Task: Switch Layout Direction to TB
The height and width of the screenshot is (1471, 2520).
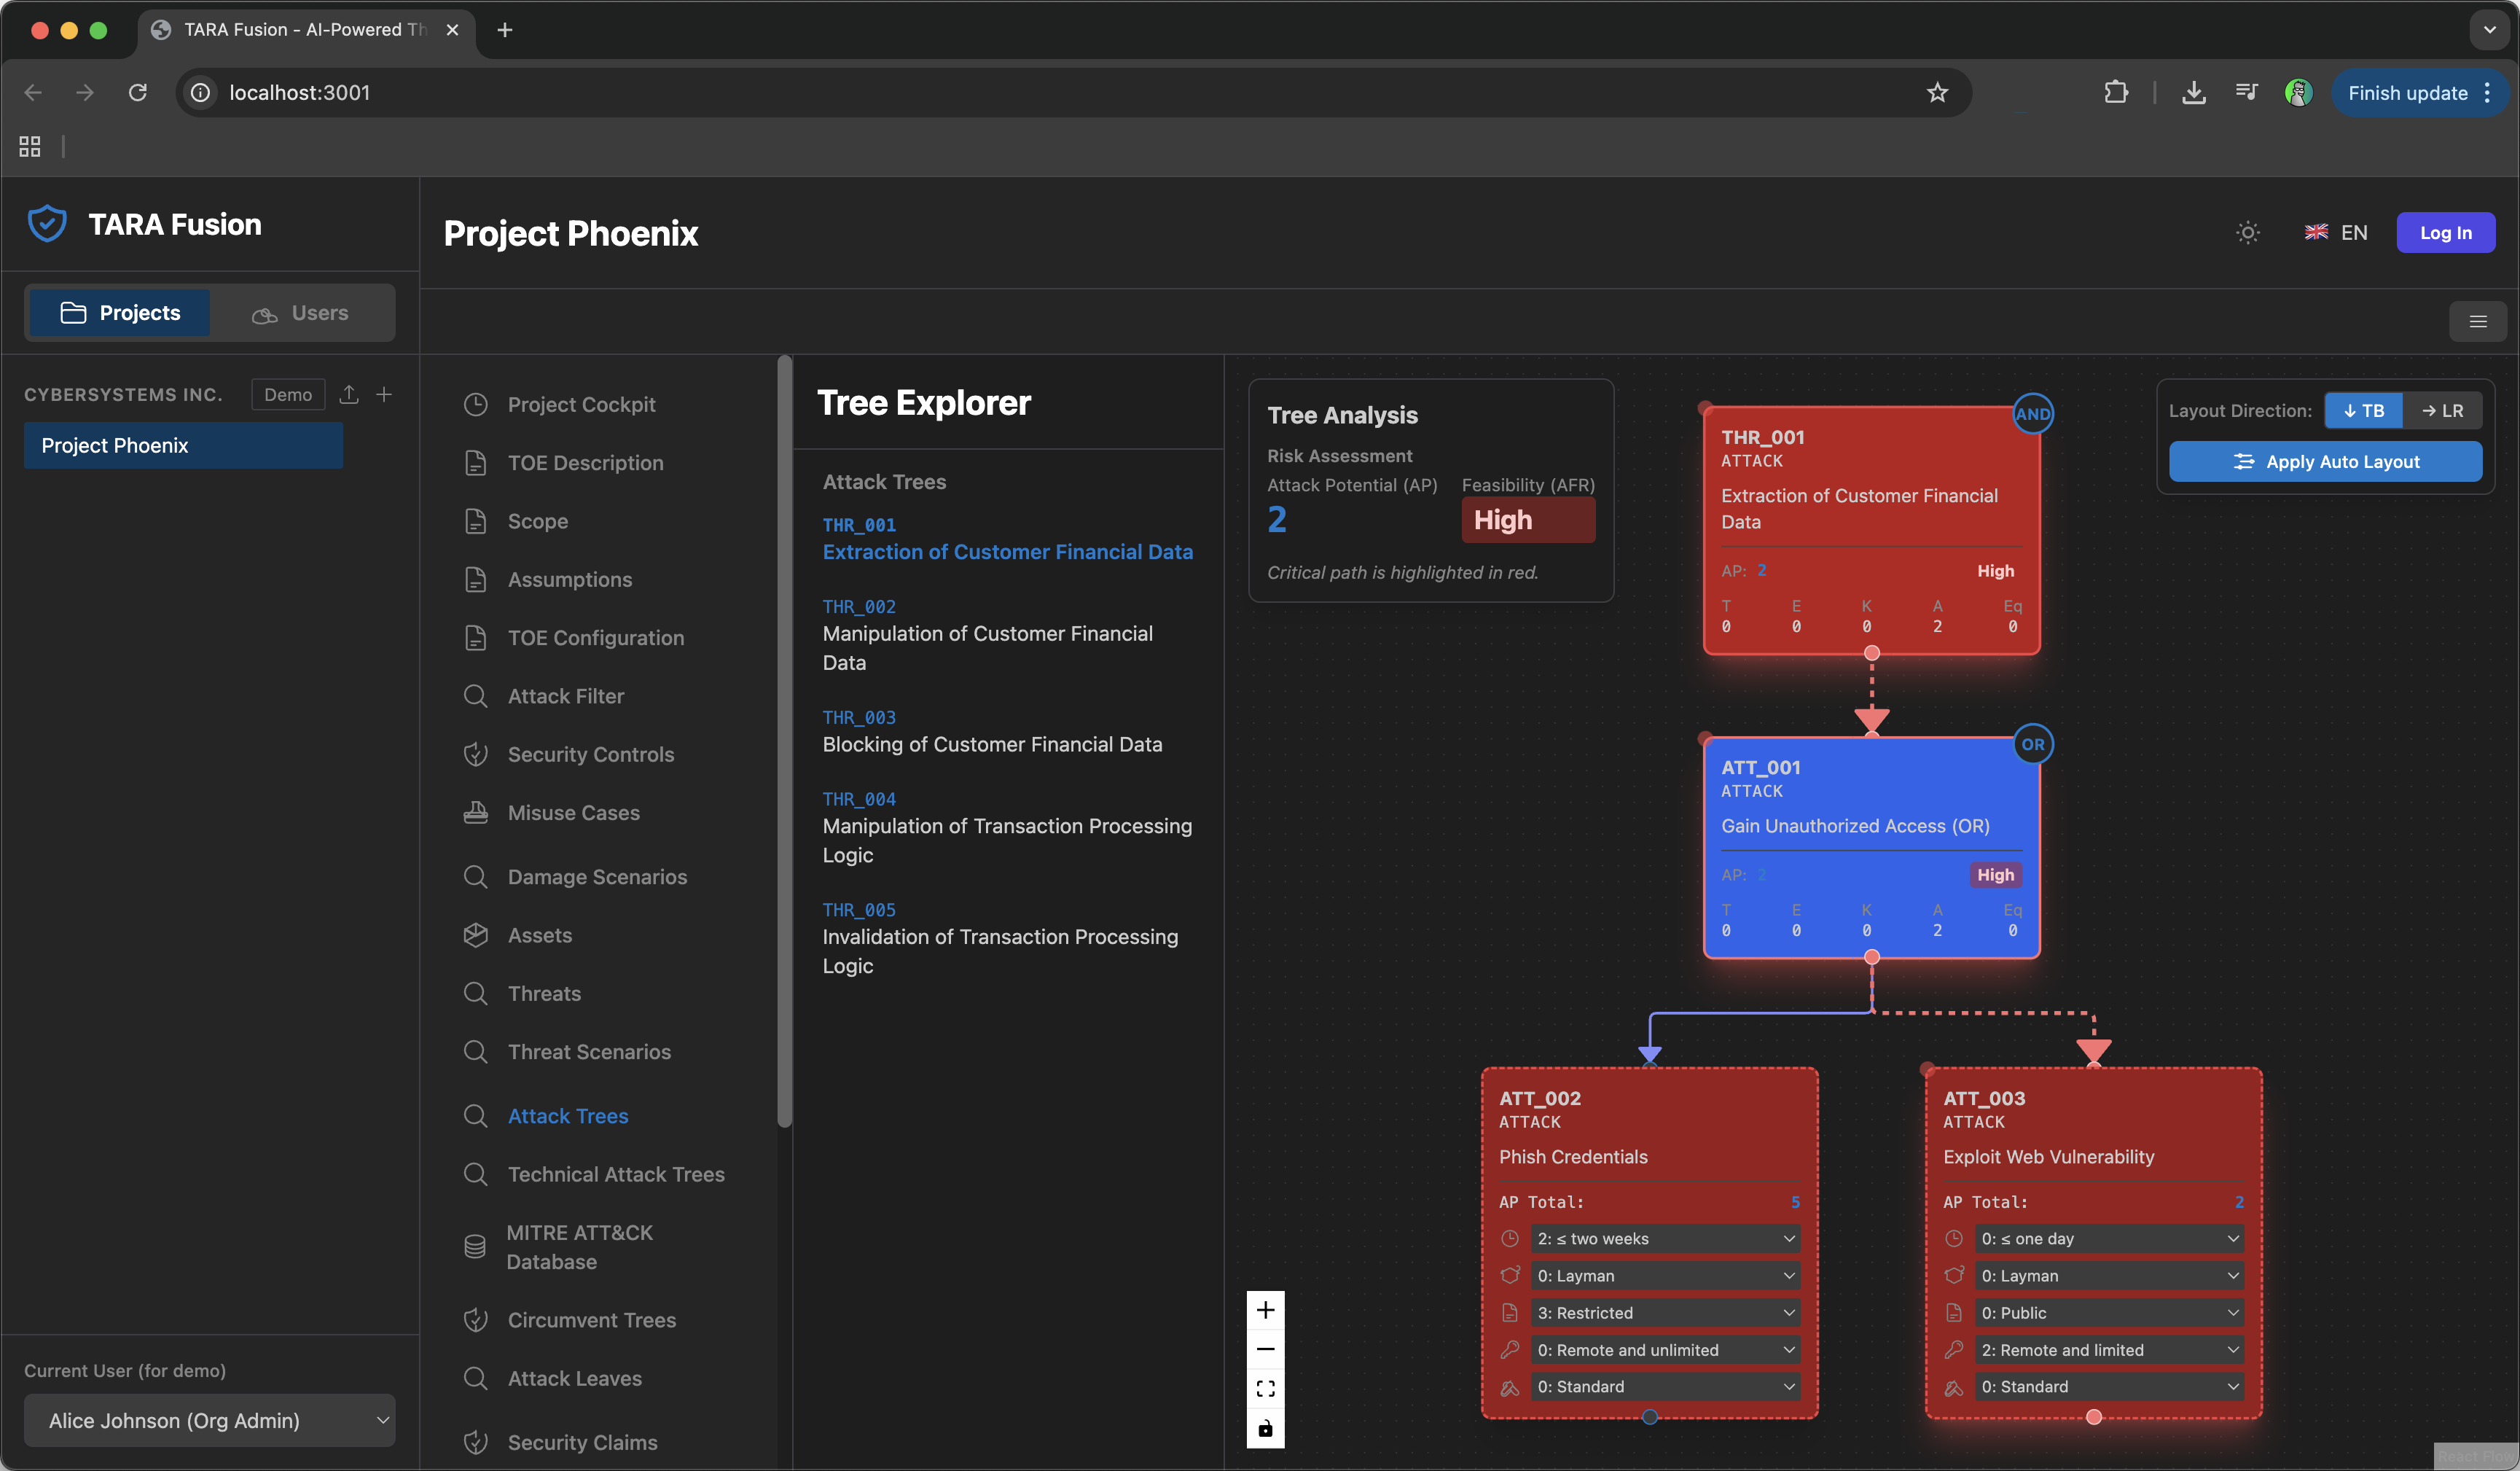Action: (2364, 410)
